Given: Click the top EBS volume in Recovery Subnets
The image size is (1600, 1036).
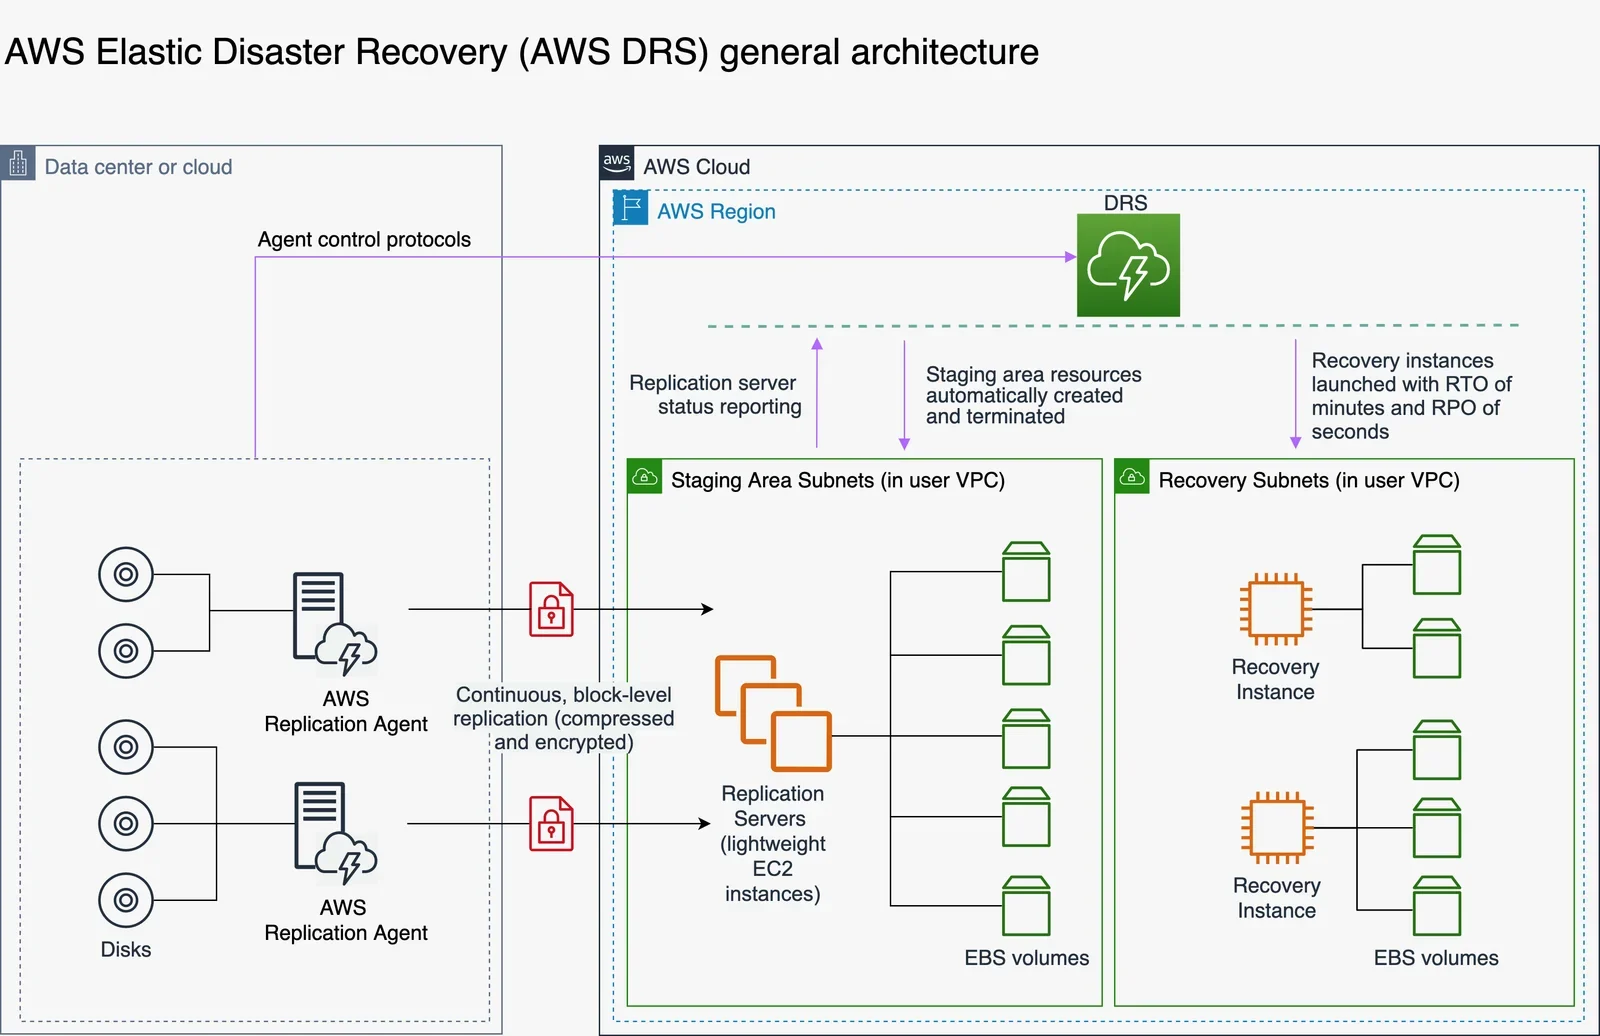Looking at the screenshot, I should (1437, 565).
